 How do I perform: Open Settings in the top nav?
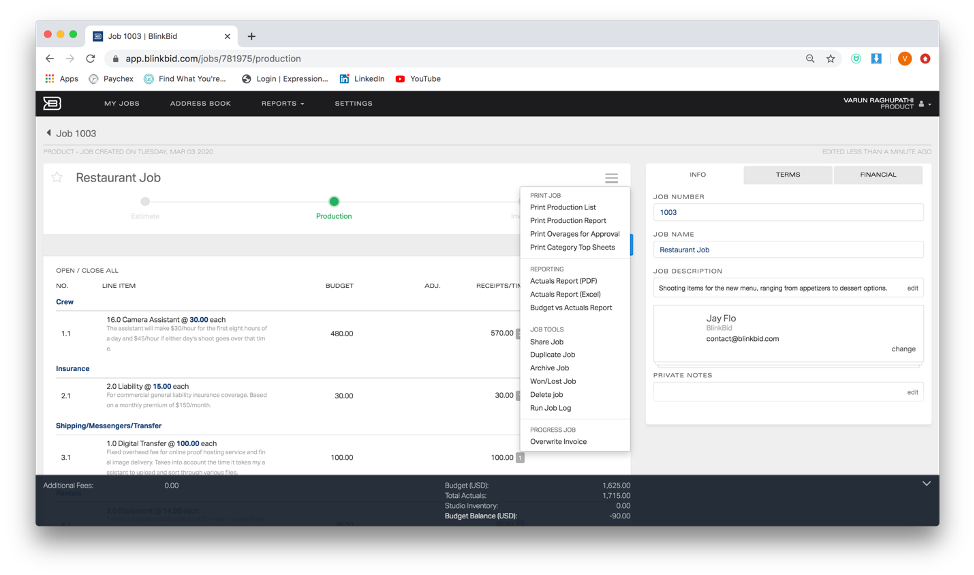pos(353,104)
